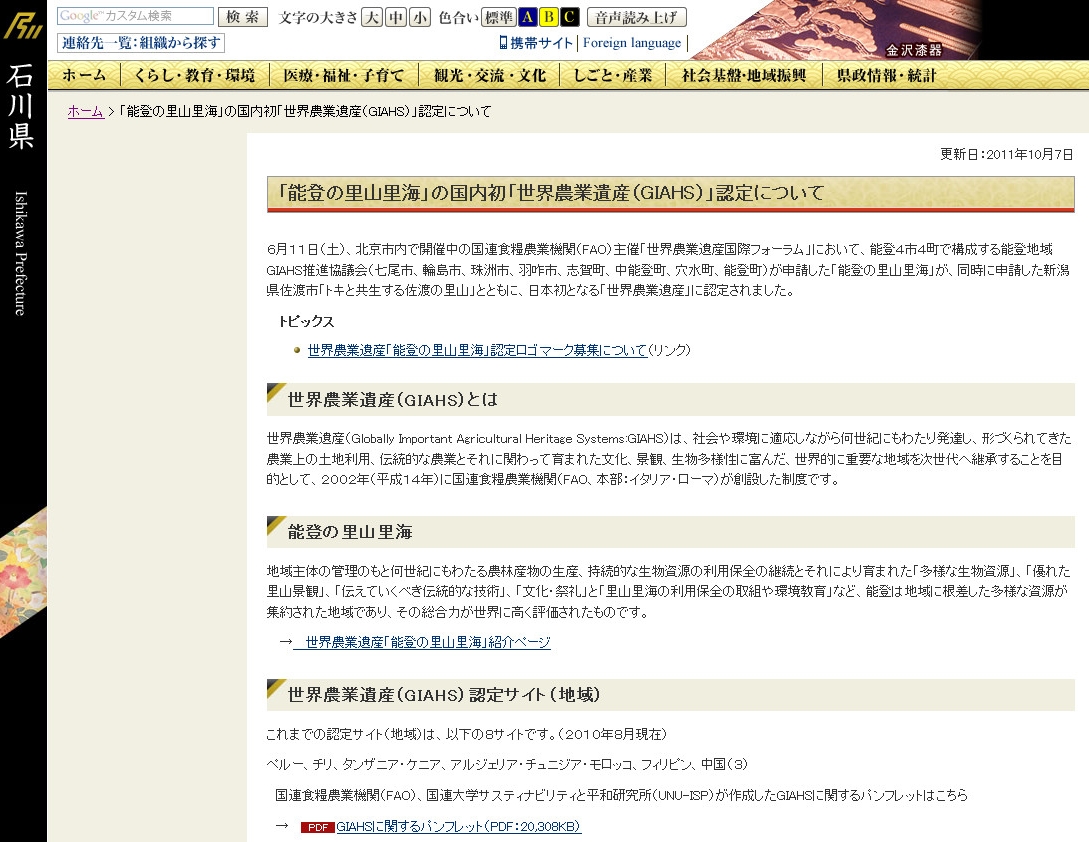Click the mobile phone icon beside 携帯サイト
This screenshot has height=842, width=1089.
click(504, 43)
